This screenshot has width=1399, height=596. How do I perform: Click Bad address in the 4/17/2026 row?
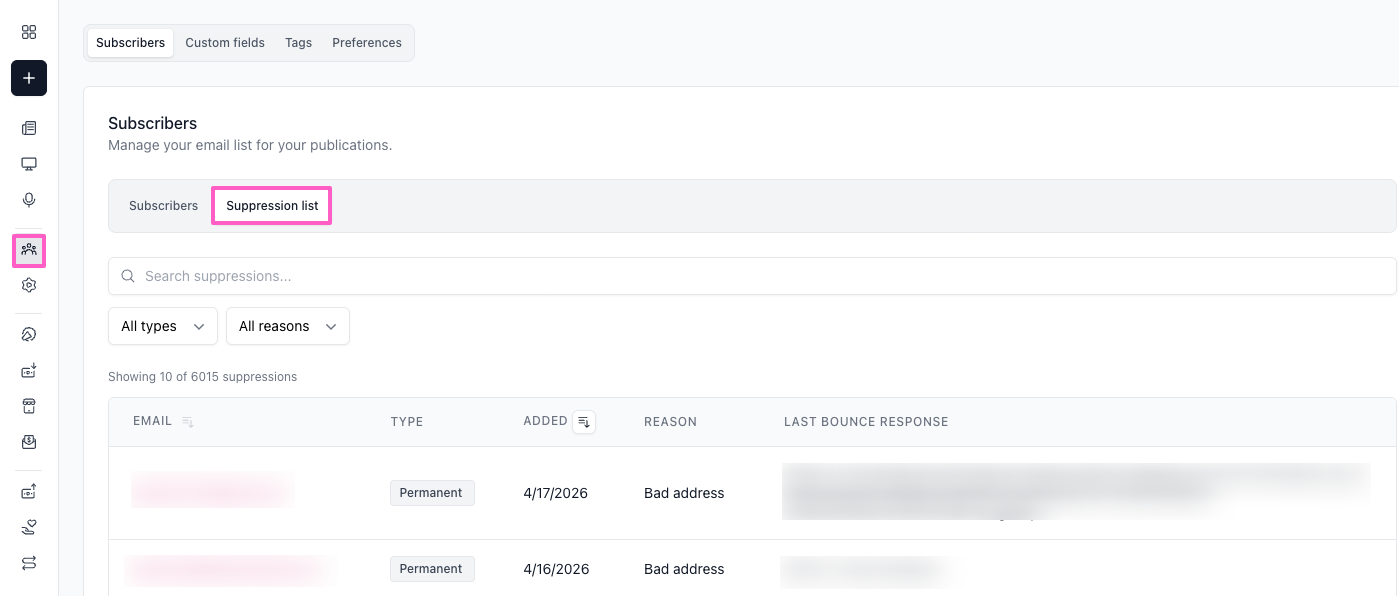coord(684,493)
